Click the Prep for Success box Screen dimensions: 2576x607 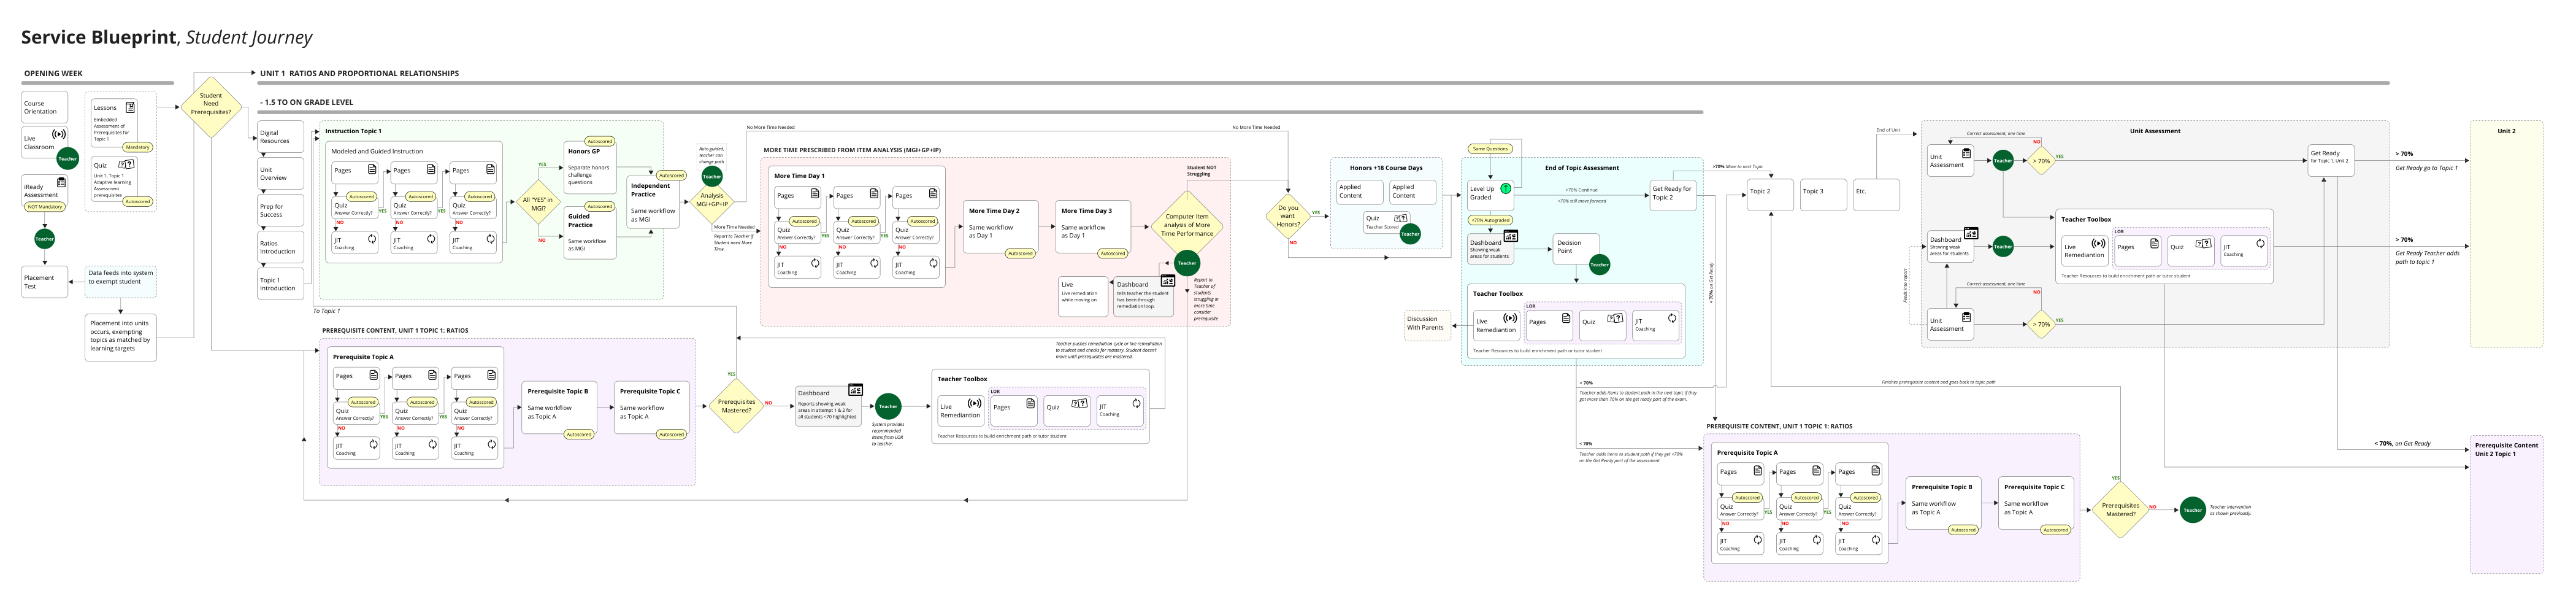click(x=280, y=211)
